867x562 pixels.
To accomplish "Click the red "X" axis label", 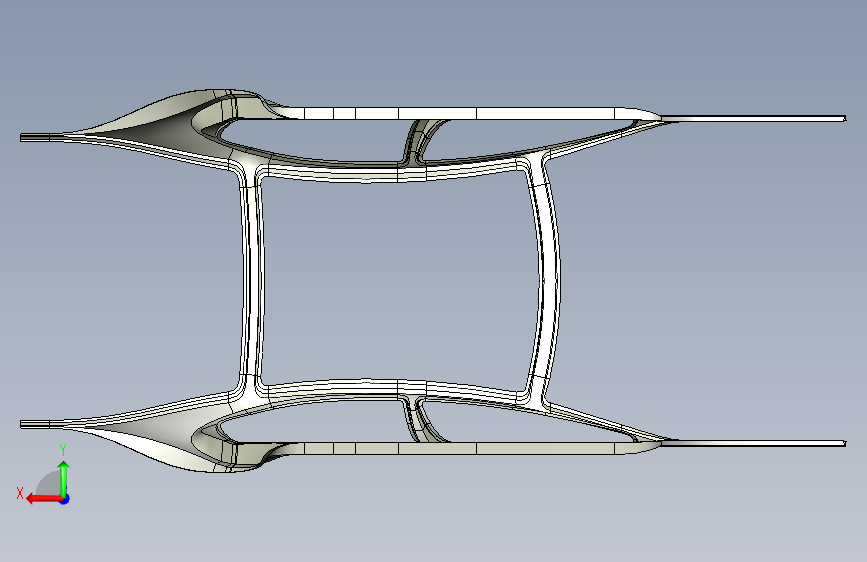I will click(20, 493).
